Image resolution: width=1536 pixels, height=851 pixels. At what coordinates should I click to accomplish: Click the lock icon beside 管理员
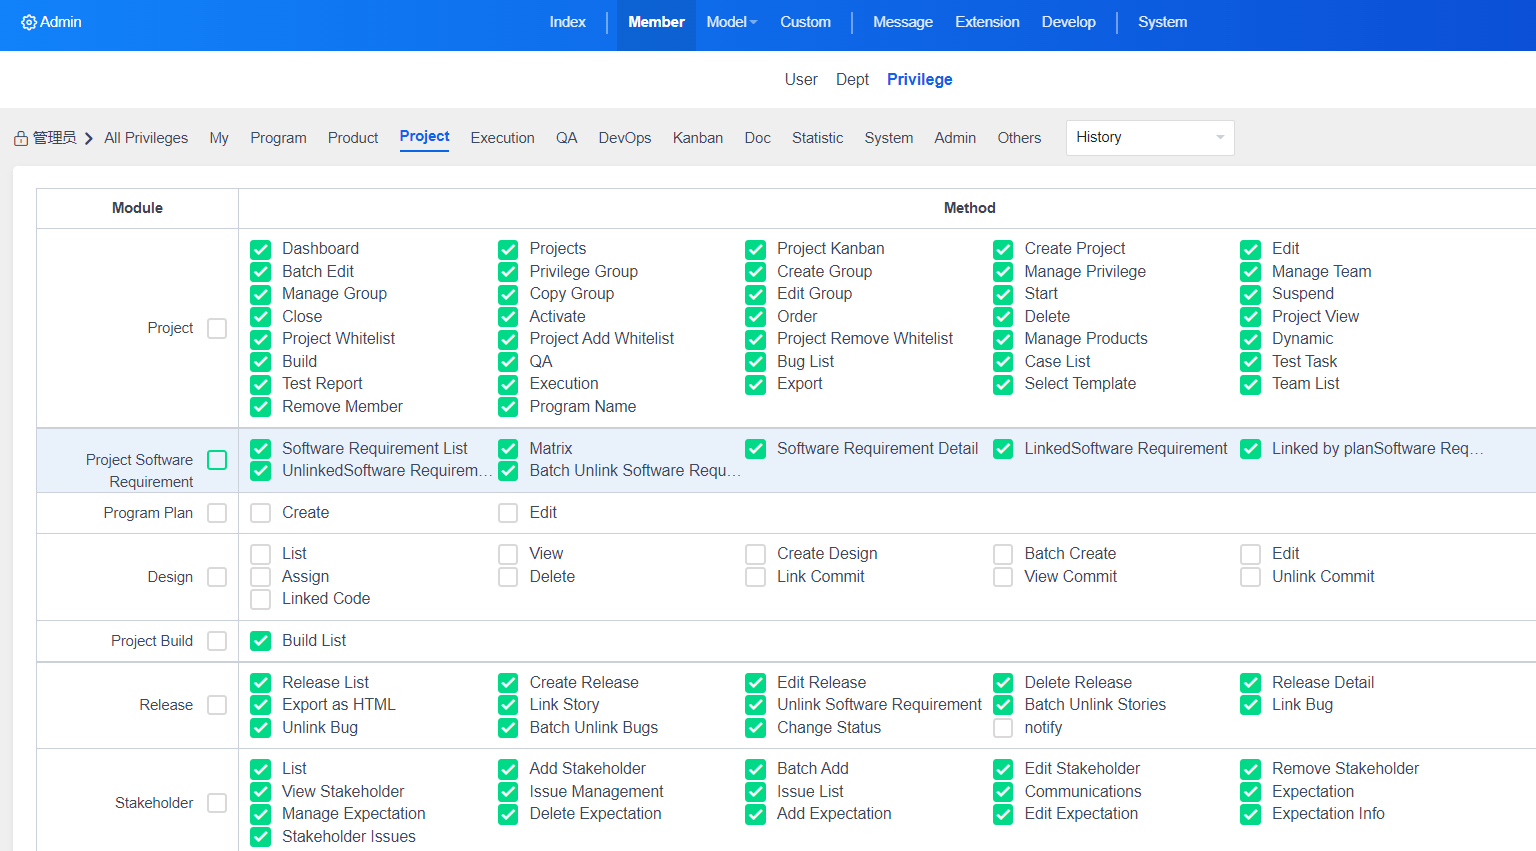21,139
